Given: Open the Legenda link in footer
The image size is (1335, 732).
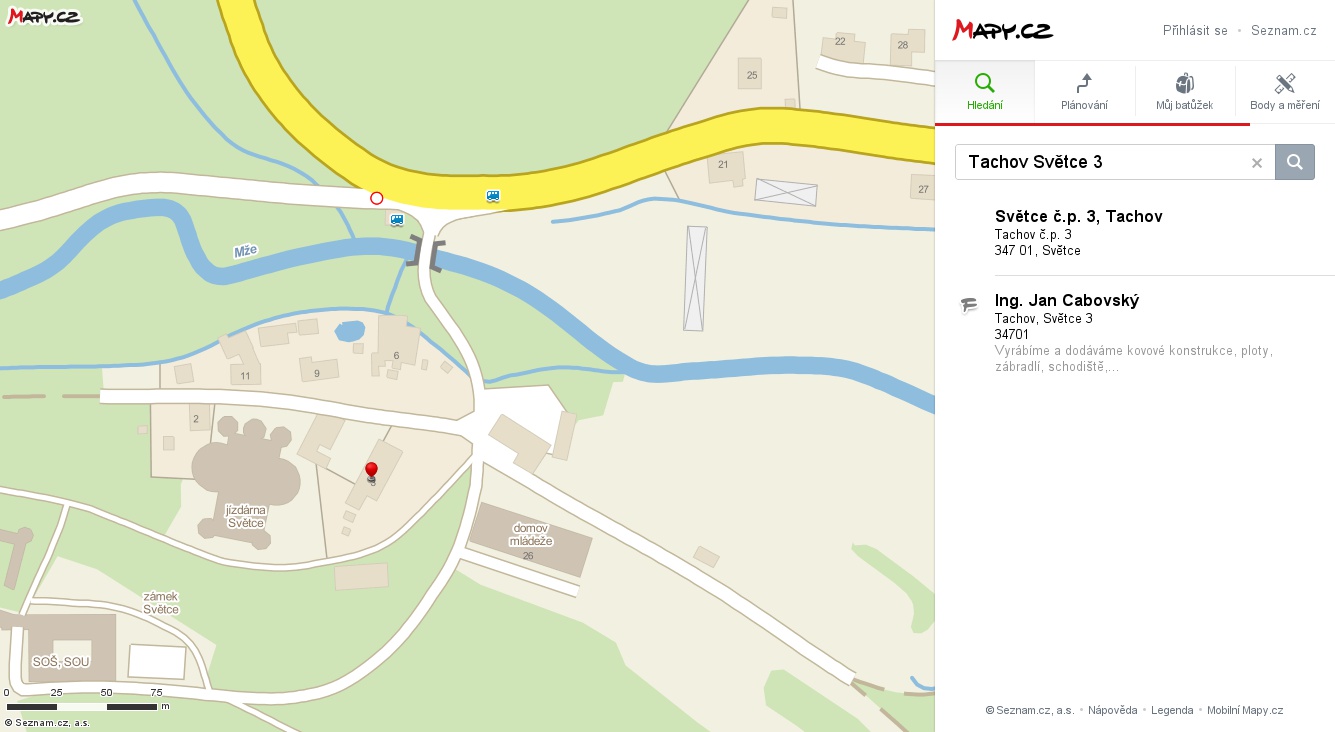Looking at the screenshot, I should point(1172,710).
